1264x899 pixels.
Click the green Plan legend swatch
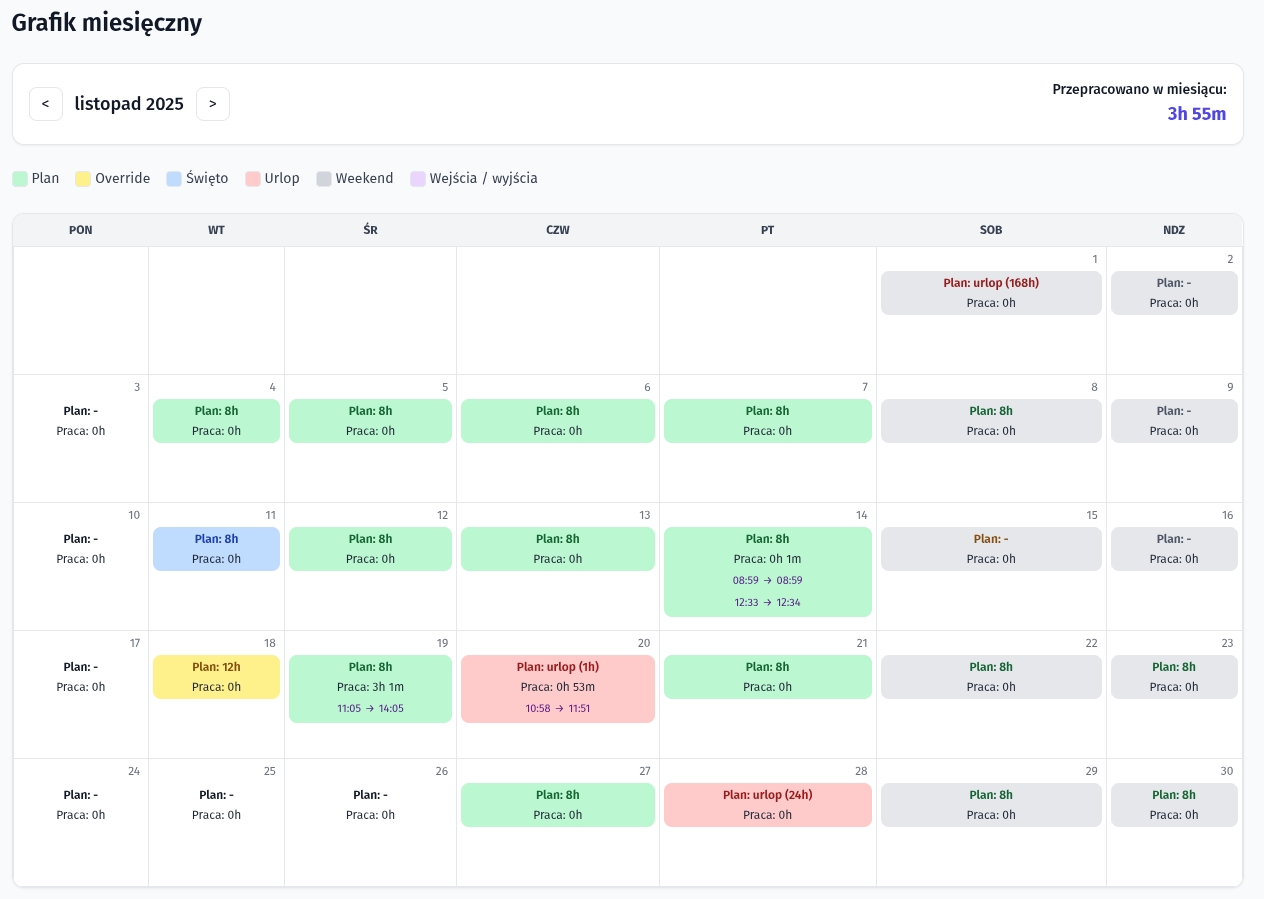[20, 179]
